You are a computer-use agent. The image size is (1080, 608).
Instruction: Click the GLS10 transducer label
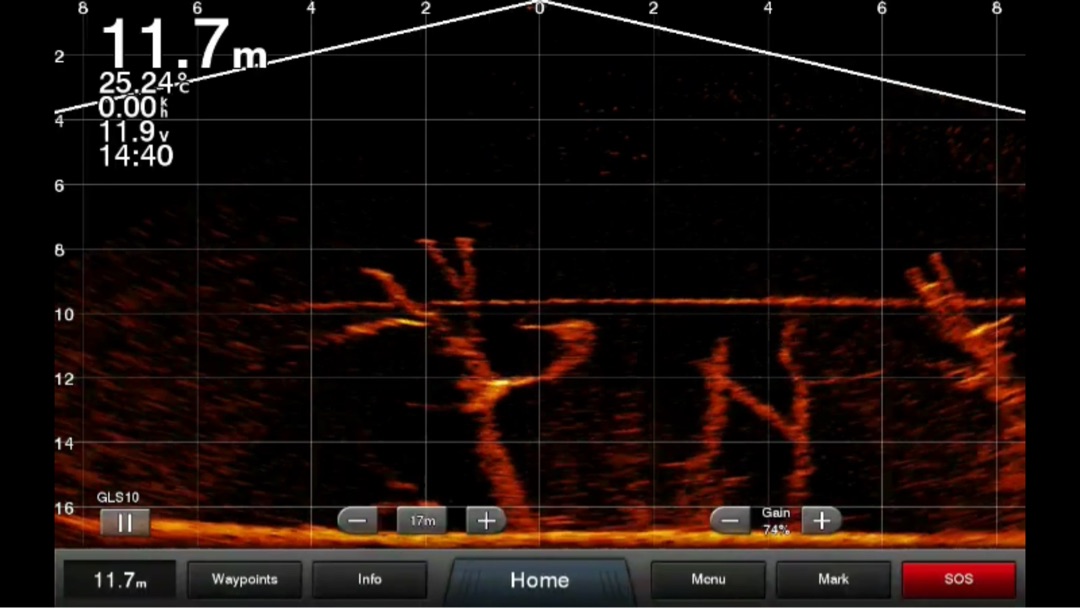118,497
